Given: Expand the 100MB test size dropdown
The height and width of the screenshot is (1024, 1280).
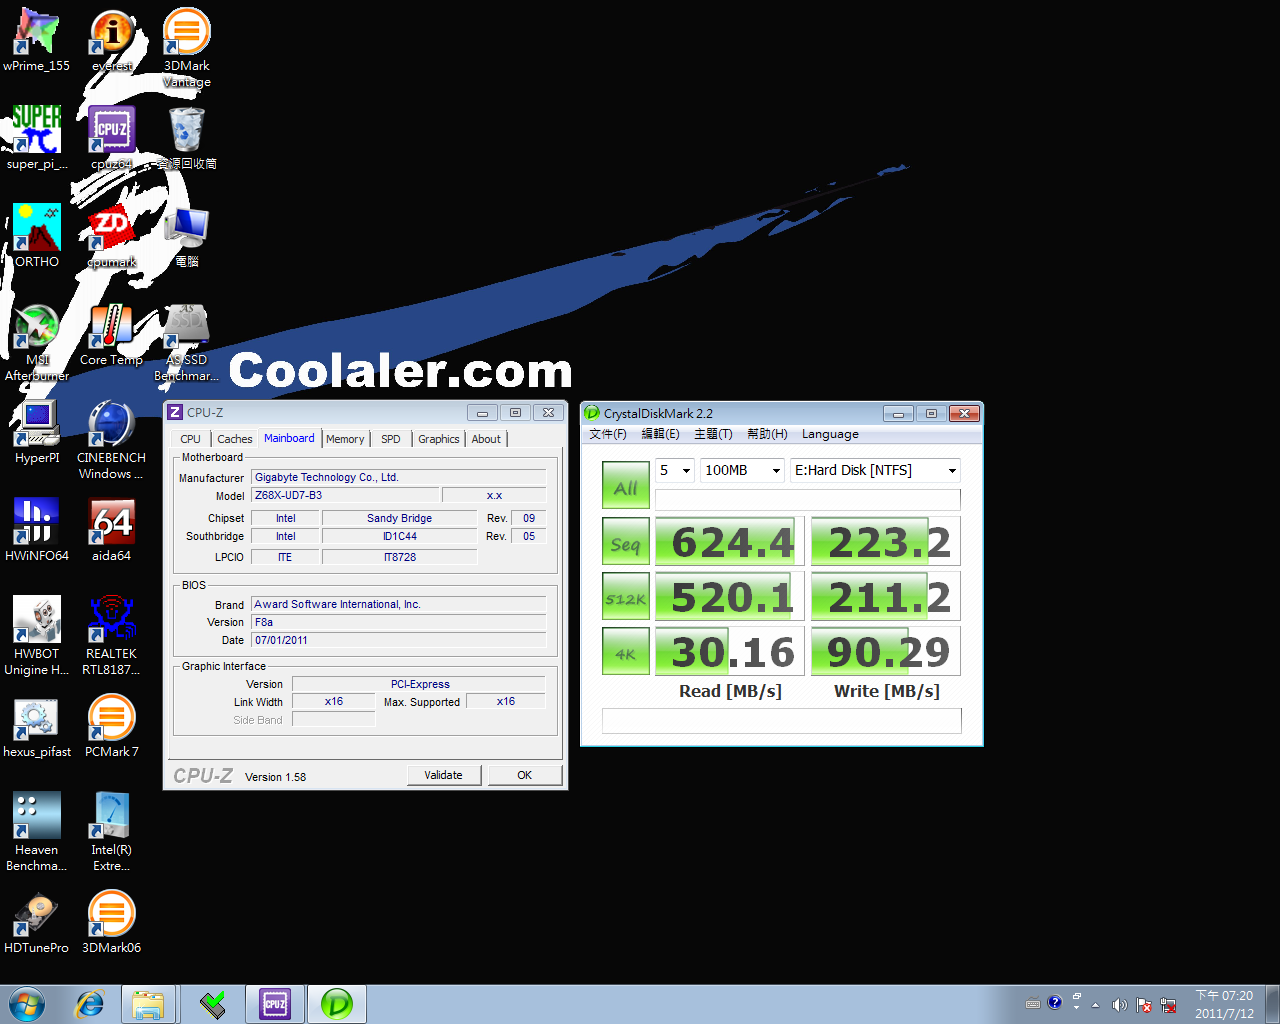Looking at the screenshot, I should click(x=742, y=470).
